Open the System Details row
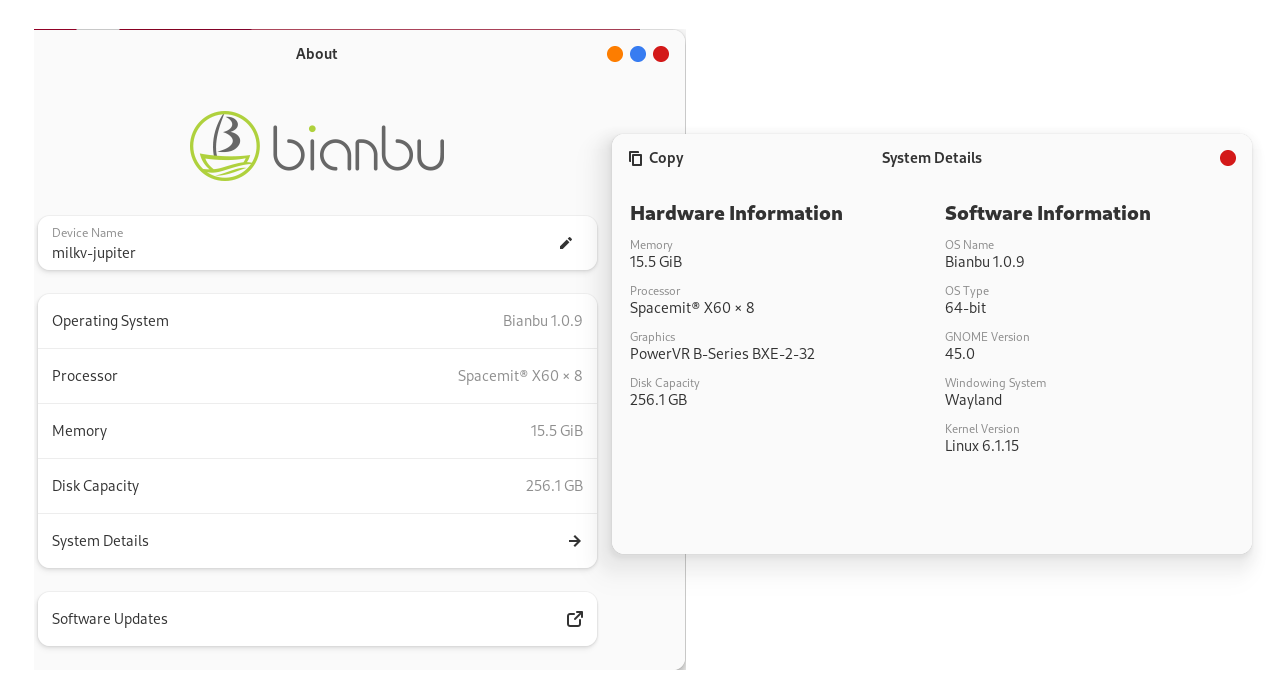This screenshot has width=1286, height=700. (317, 541)
